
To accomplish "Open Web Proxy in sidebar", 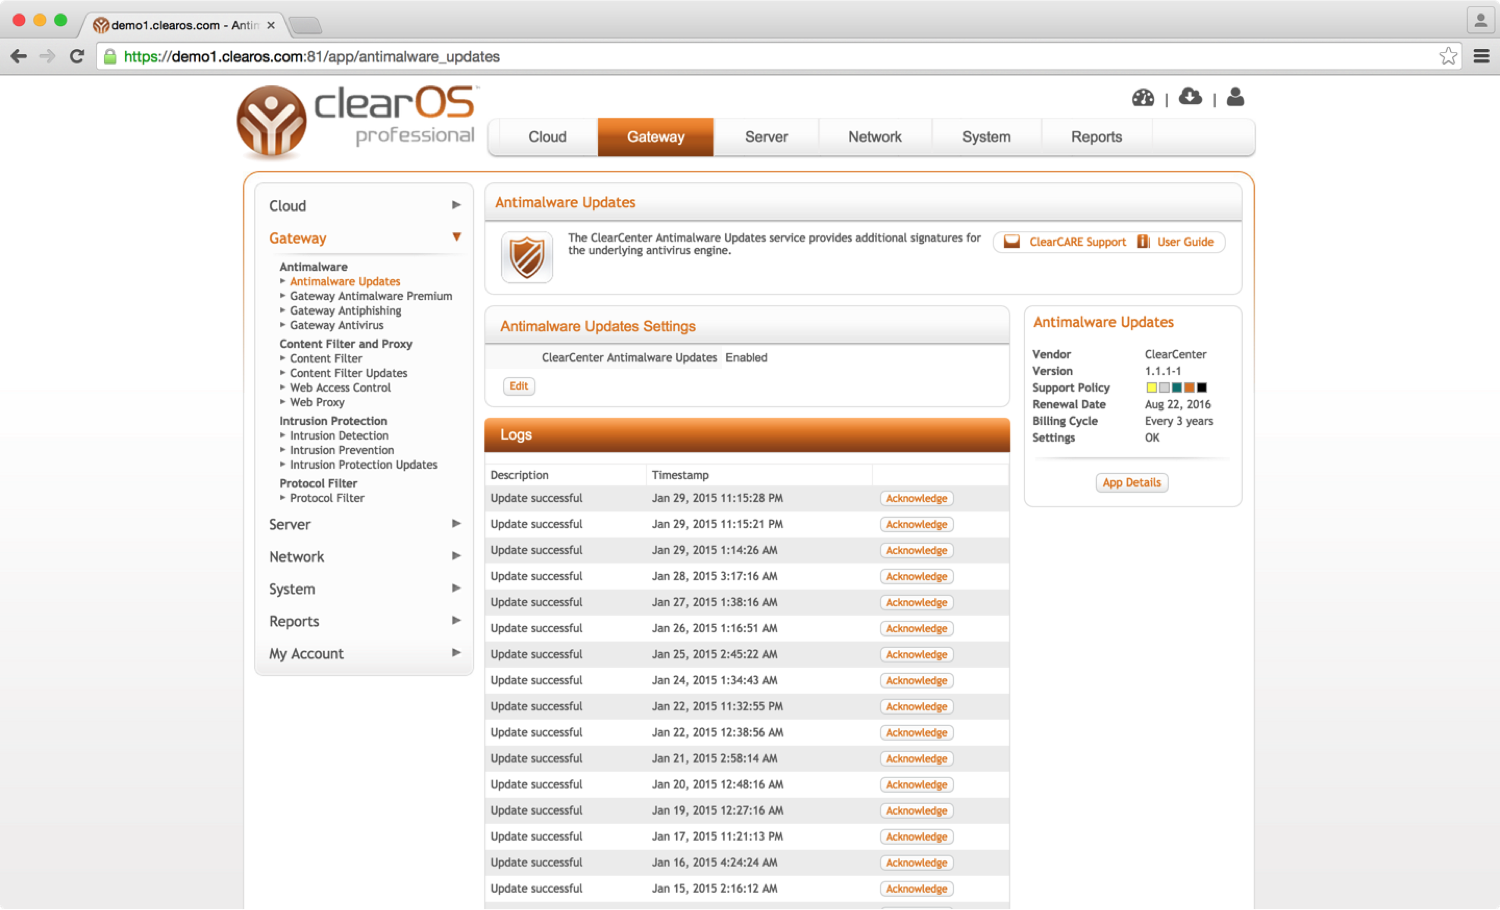I will [317, 402].
